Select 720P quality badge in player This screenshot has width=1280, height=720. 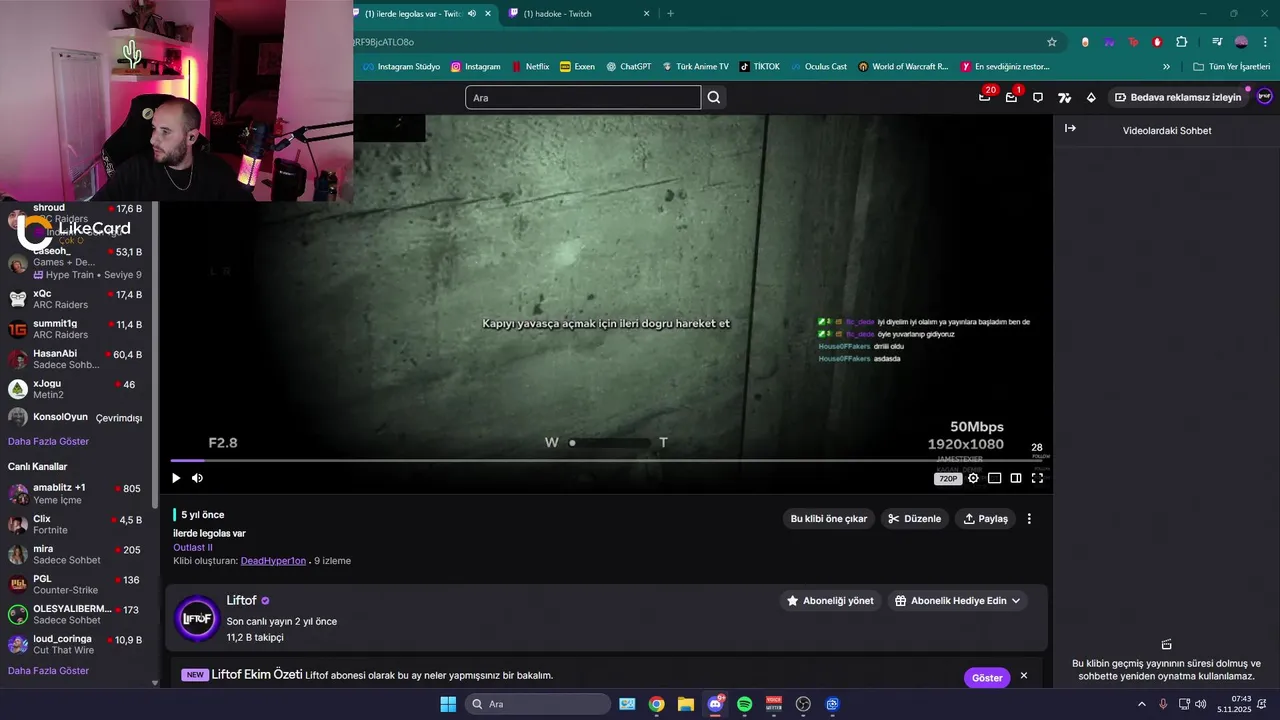point(947,479)
